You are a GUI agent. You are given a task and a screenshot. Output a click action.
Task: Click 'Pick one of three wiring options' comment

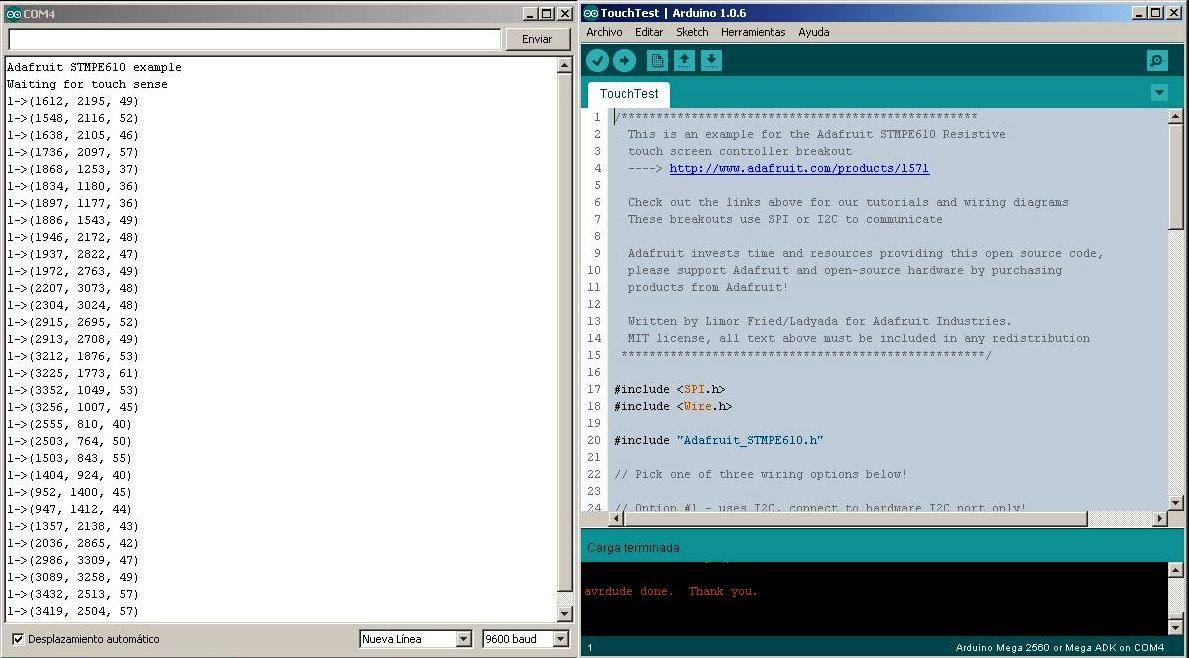click(x=761, y=474)
